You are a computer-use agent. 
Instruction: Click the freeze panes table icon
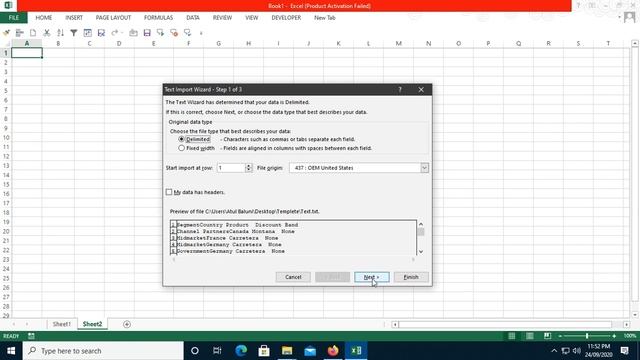point(87,33)
